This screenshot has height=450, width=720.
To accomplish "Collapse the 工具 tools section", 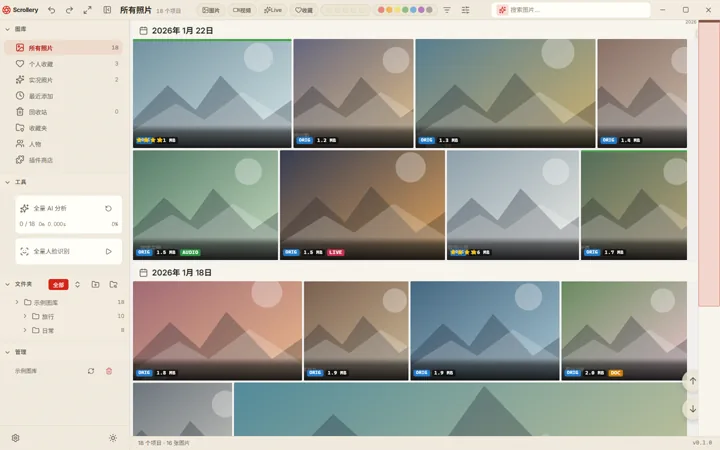I will click(7, 182).
